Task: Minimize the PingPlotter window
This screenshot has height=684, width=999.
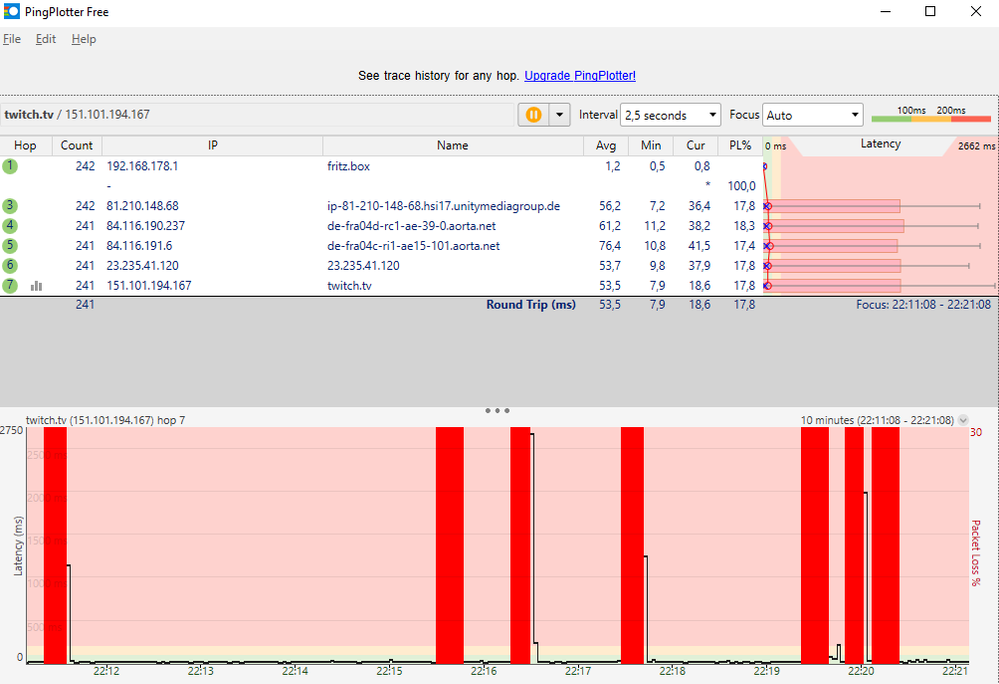Action: (x=885, y=11)
